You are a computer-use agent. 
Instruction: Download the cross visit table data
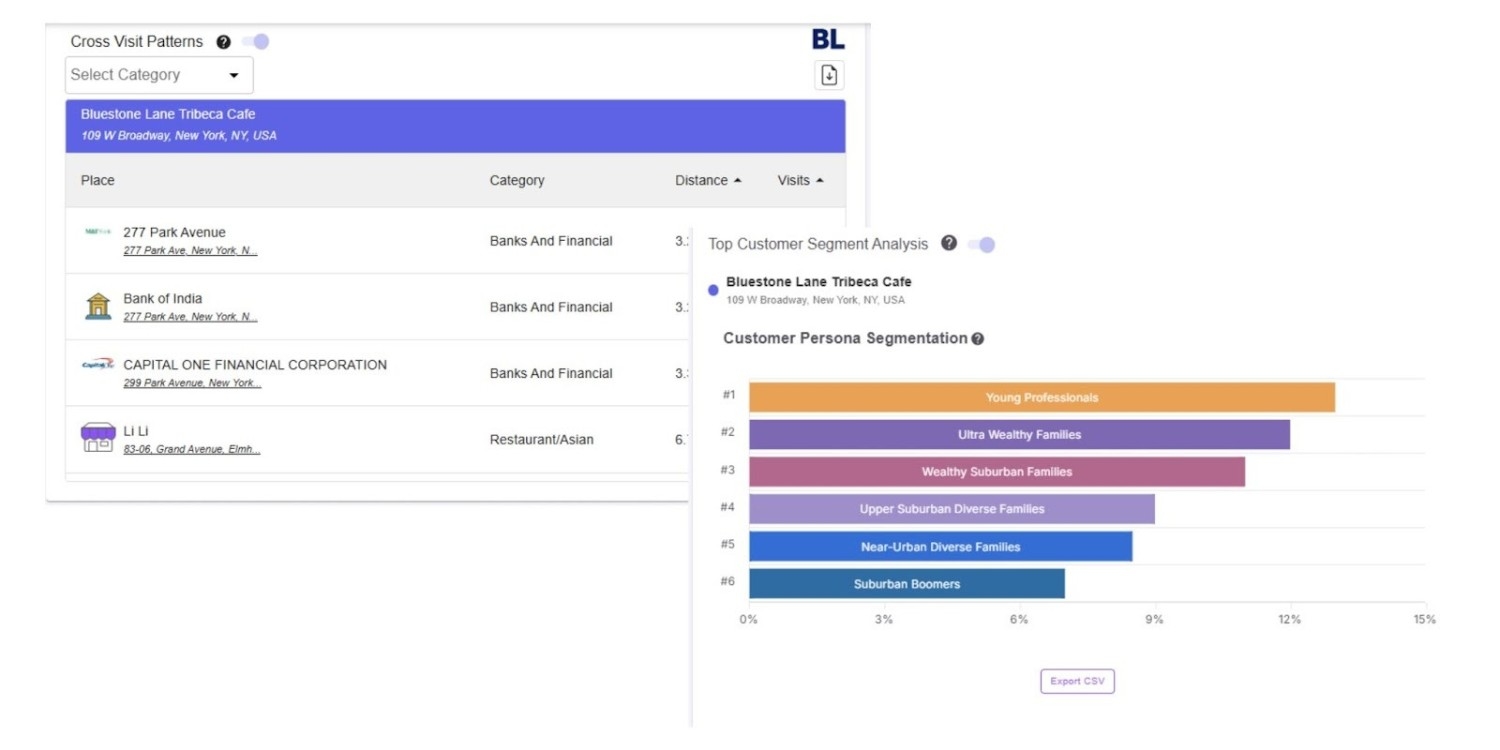coord(829,75)
